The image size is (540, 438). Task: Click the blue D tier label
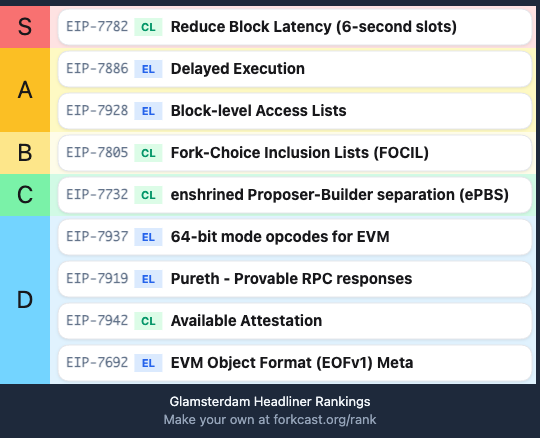click(x=25, y=300)
